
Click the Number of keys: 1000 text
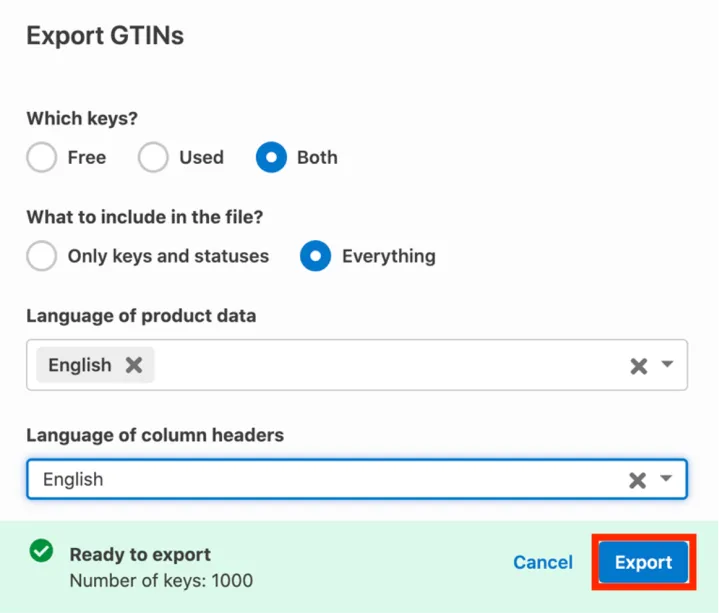pyautogui.click(x=161, y=580)
